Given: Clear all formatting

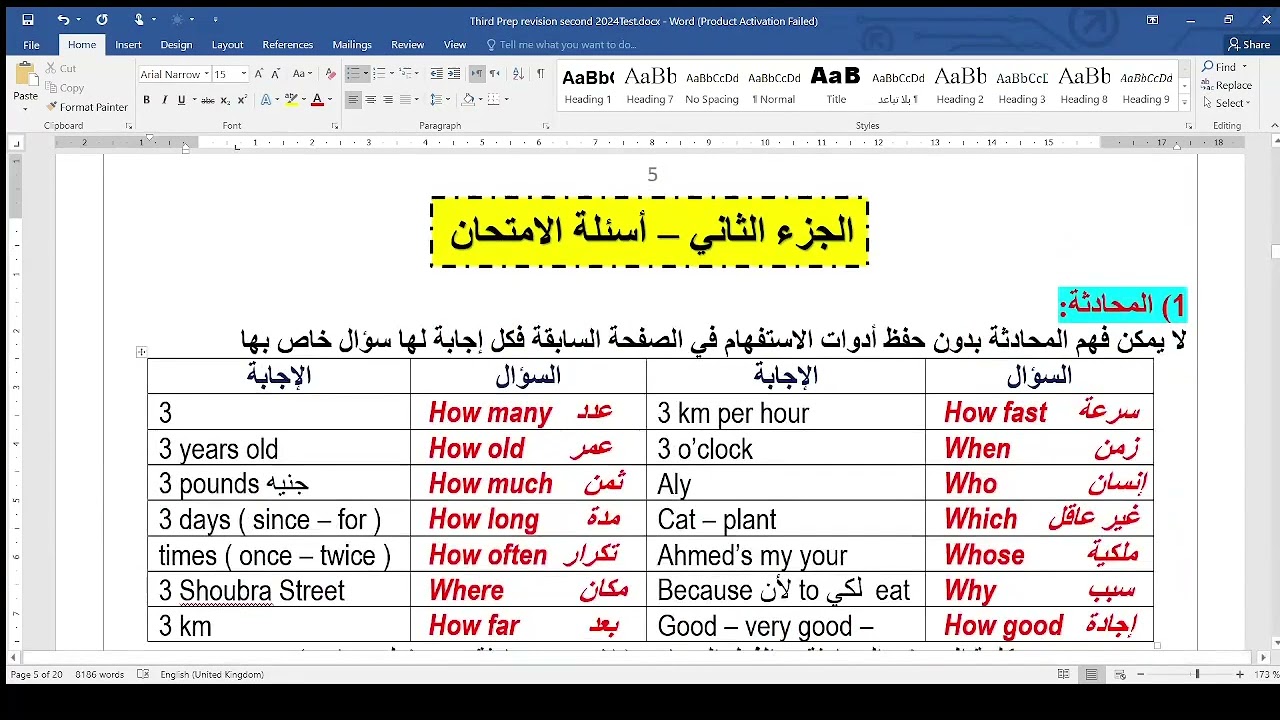Looking at the screenshot, I should [330, 74].
